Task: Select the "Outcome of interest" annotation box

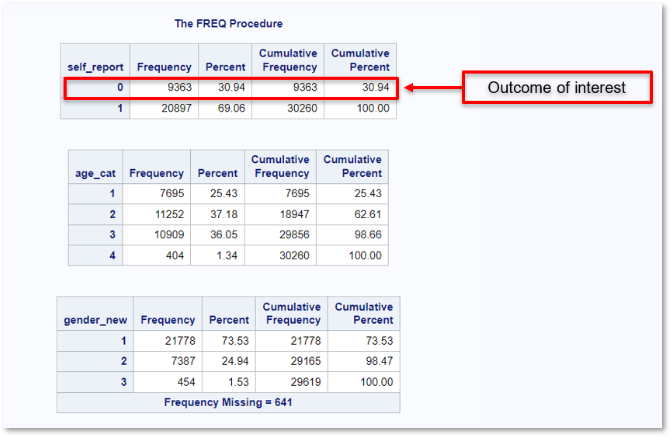Action: coord(556,88)
